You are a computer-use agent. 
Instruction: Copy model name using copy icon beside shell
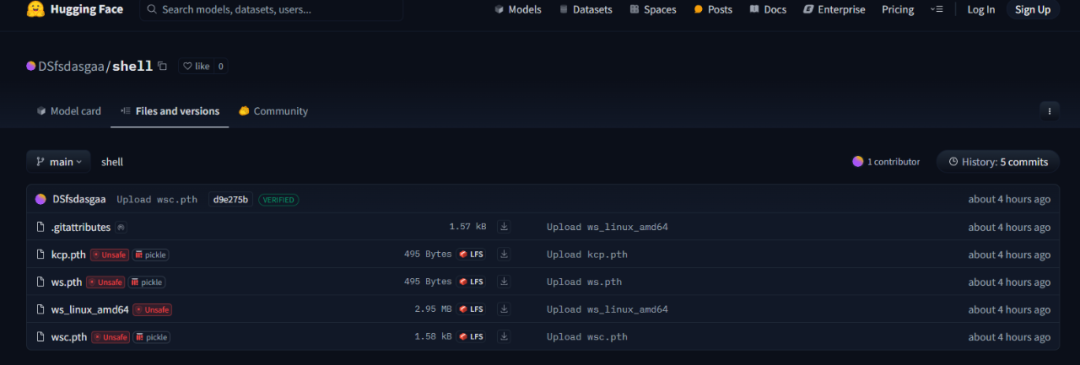pyautogui.click(x=163, y=66)
